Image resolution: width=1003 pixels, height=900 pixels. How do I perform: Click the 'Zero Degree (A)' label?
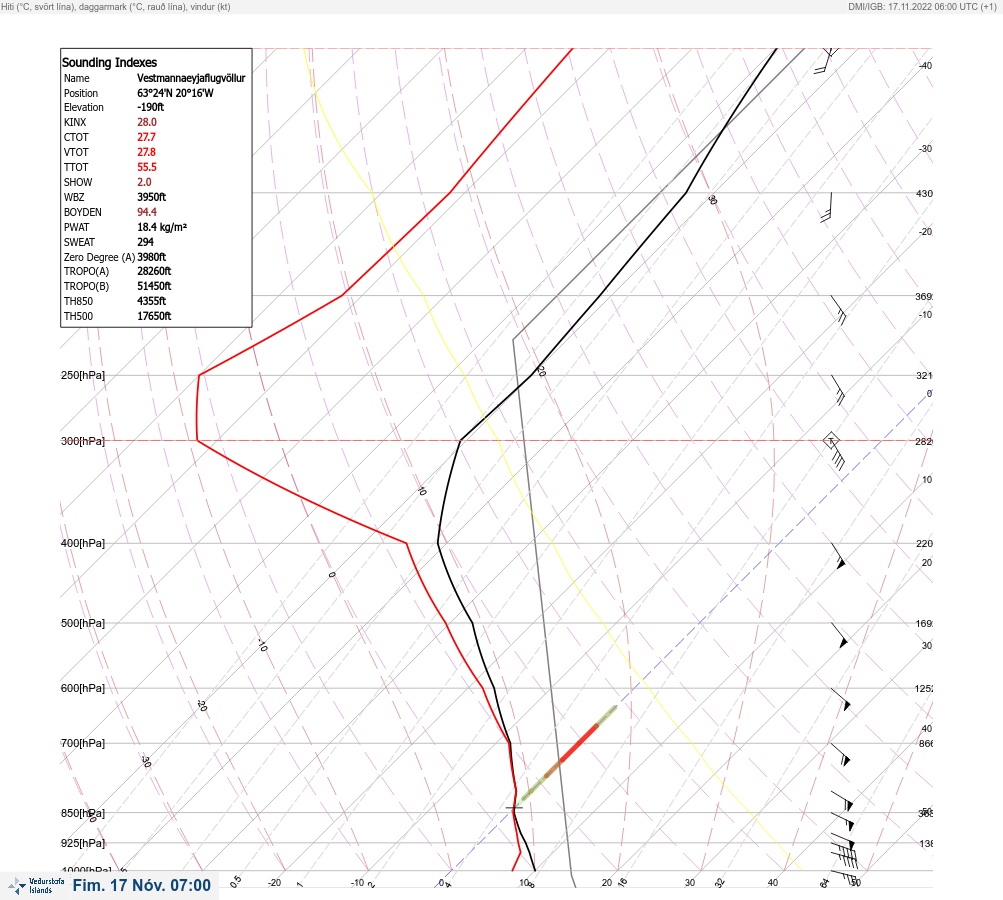(99, 257)
